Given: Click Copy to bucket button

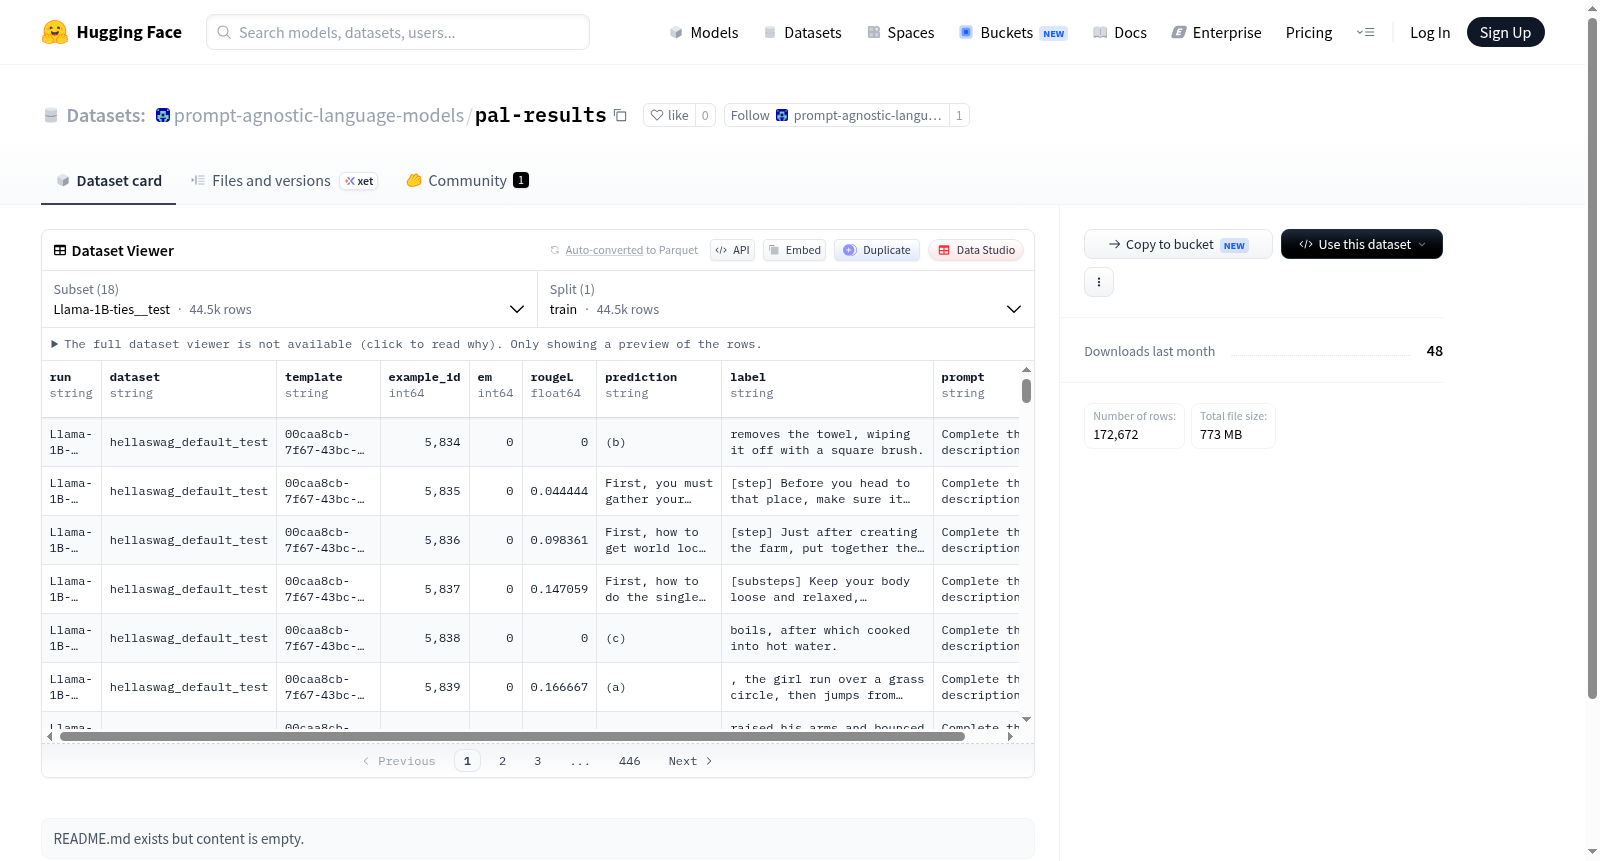Looking at the screenshot, I should 1178,244.
